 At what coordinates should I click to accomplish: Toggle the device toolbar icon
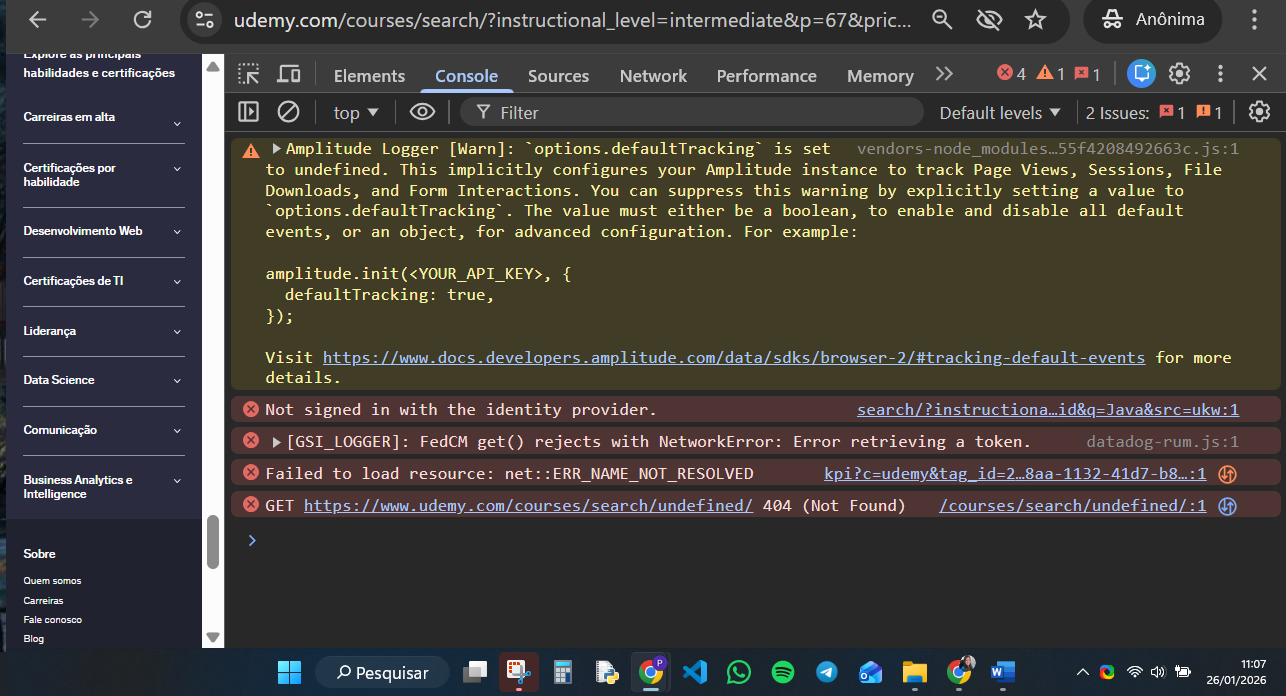pyautogui.click(x=289, y=74)
